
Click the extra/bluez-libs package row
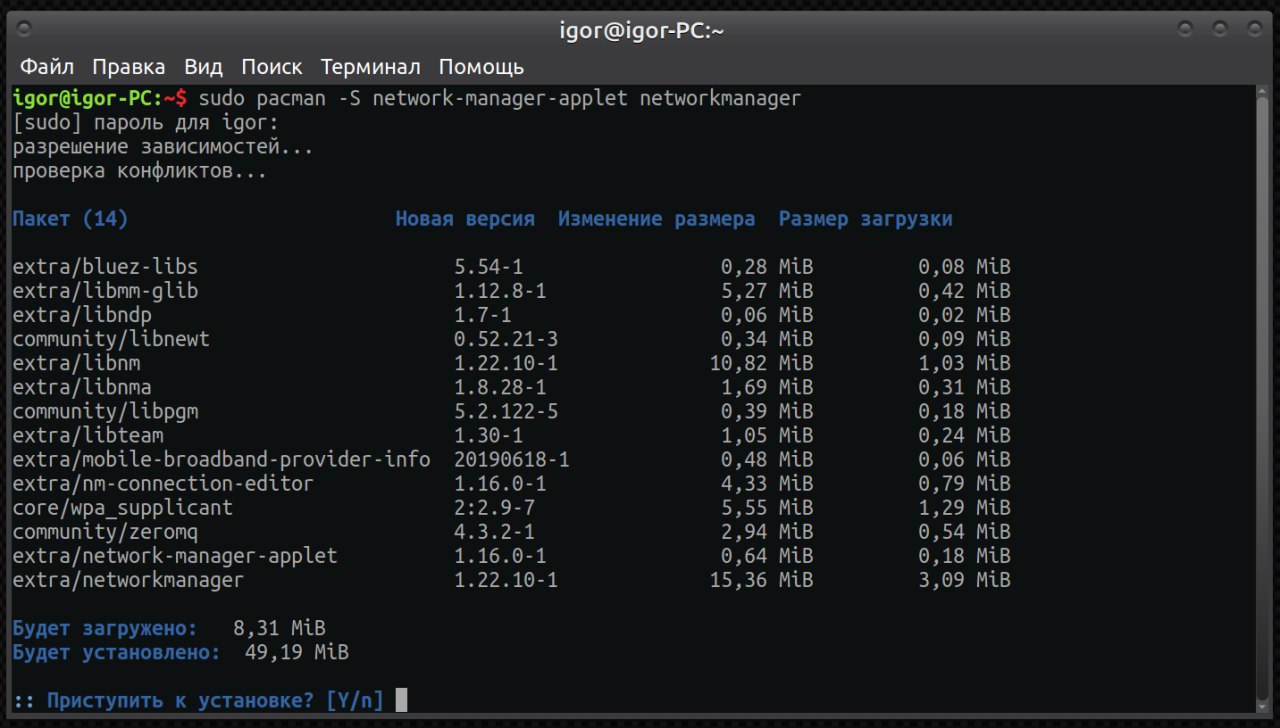point(511,267)
